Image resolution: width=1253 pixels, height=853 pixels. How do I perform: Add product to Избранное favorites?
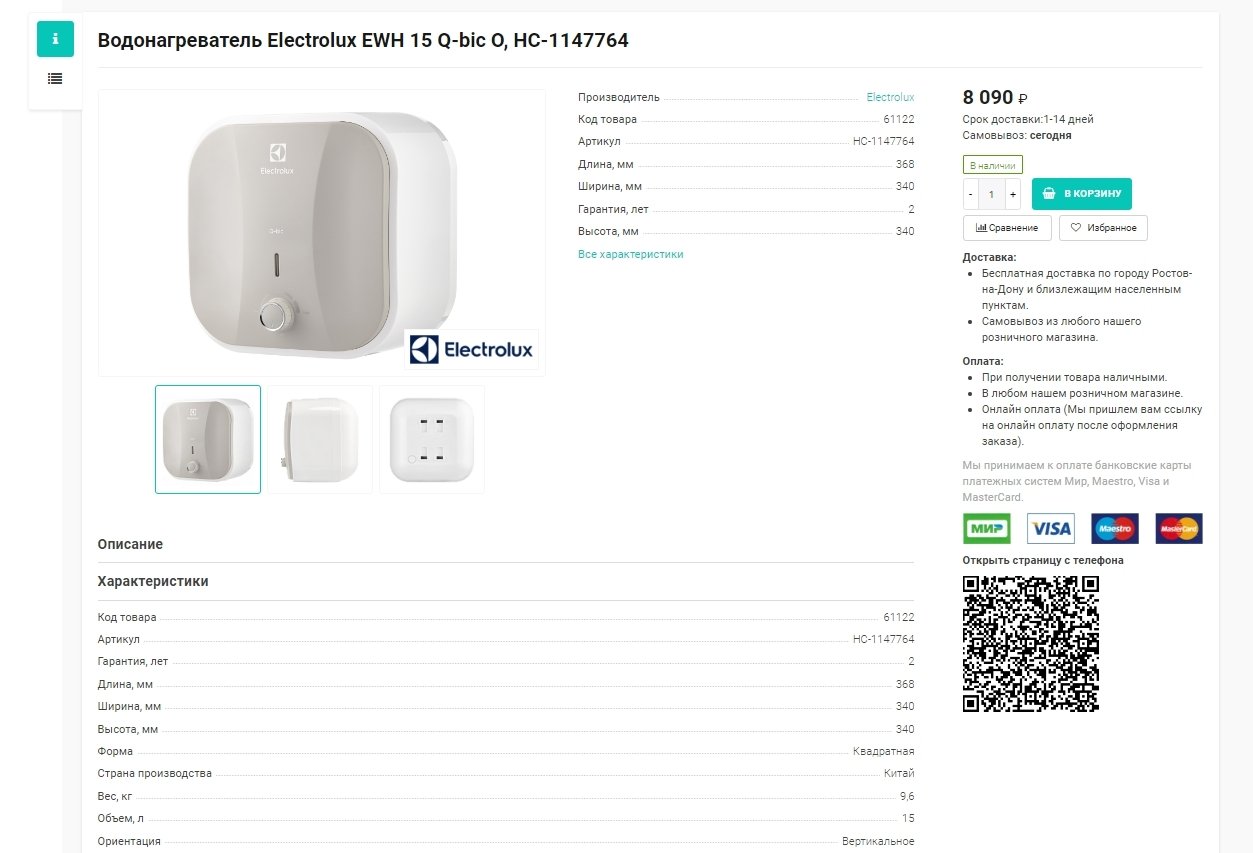(1104, 228)
